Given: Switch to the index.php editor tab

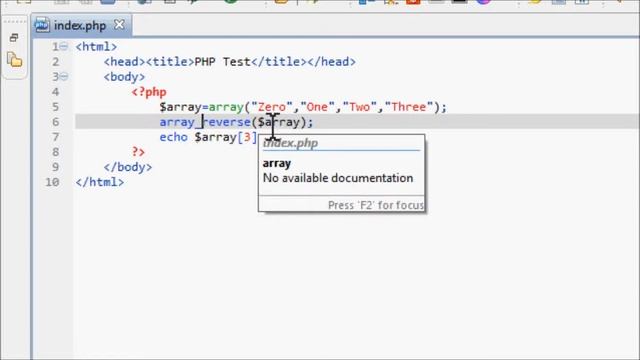Looking at the screenshot, I should 81,25.
